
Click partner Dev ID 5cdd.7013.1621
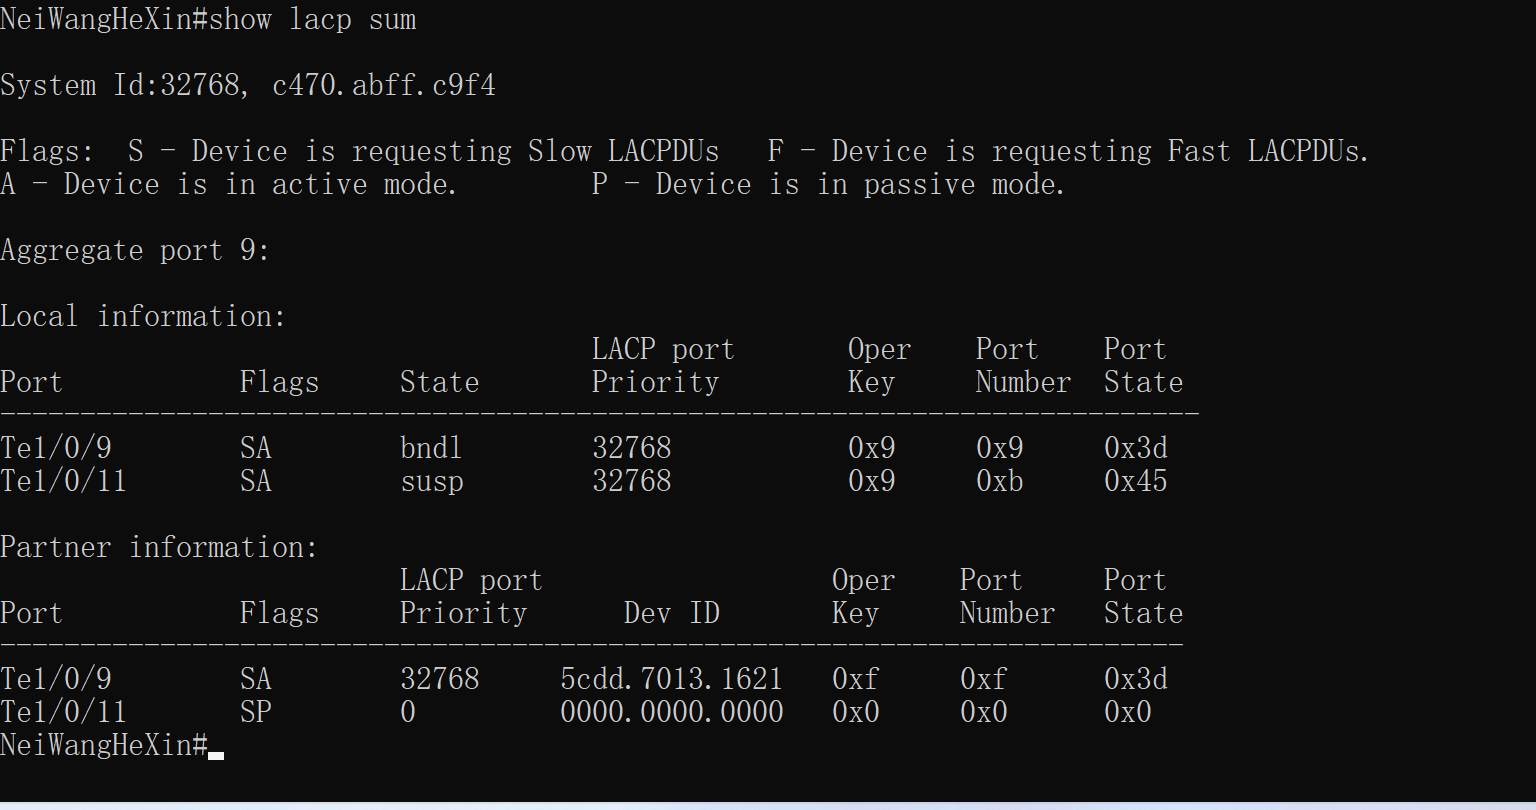click(x=671, y=680)
